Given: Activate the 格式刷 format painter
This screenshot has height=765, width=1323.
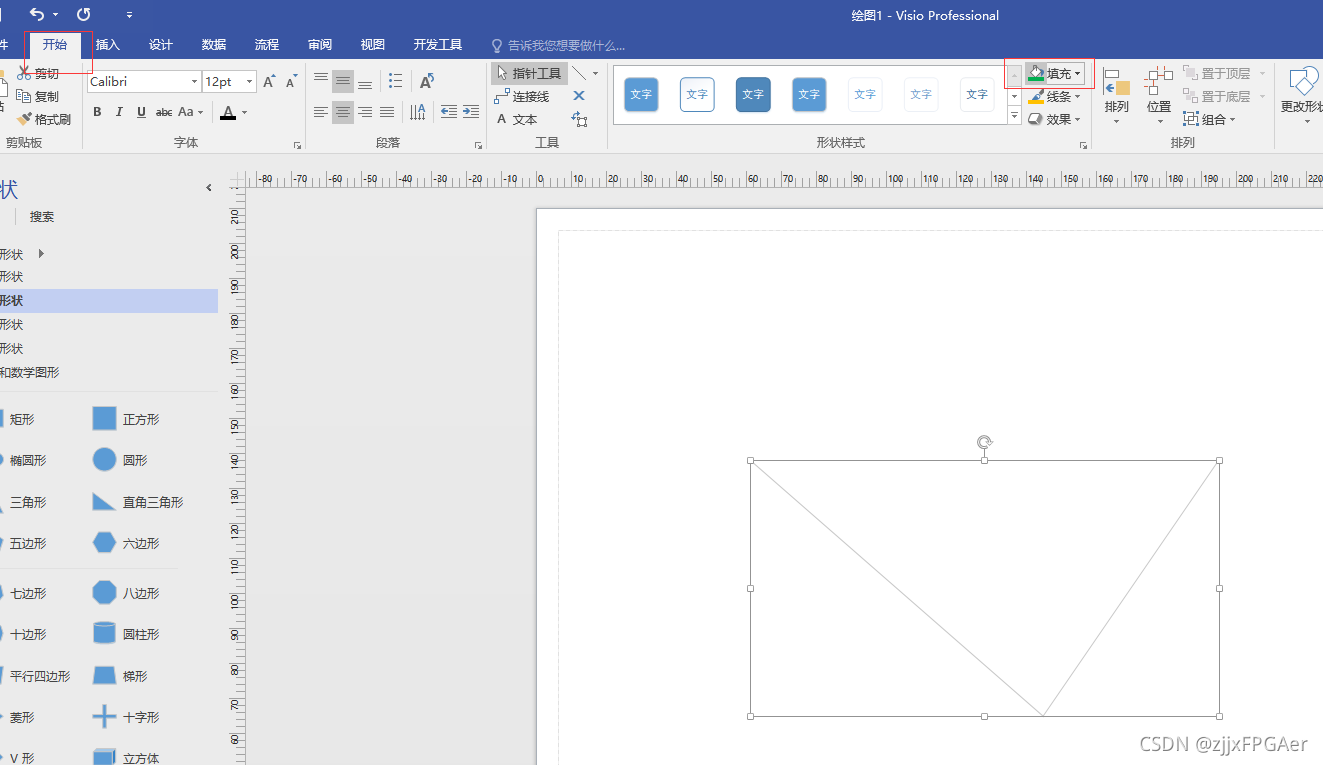Looking at the screenshot, I should pyautogui.click(x=44, y=119).
